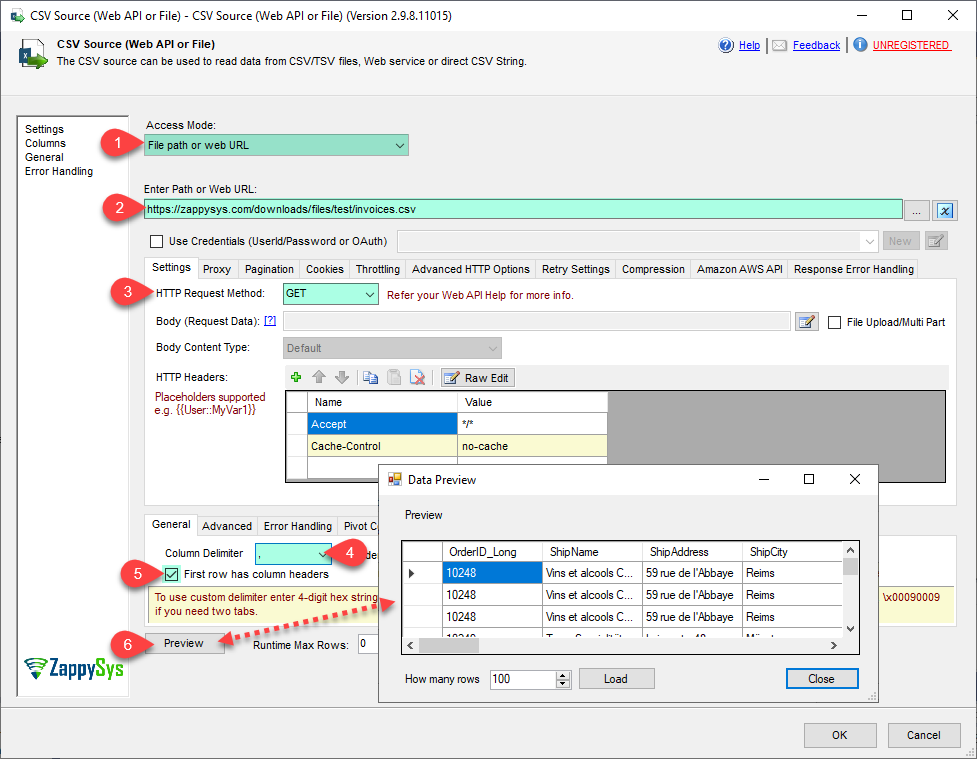Click decrement arrow on How many rows
This screenshot has width=977, height=759.
(x=563, y=684)
